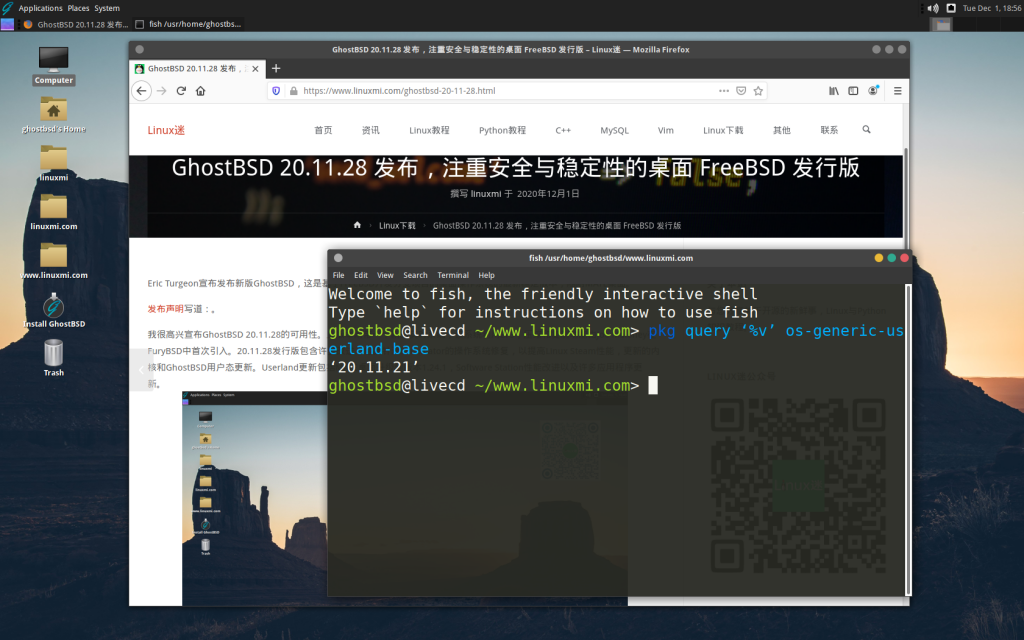The image size is (1024, 640).
Task: Launch Install GhostBSD desktop icon
Action: click(54, 310)
